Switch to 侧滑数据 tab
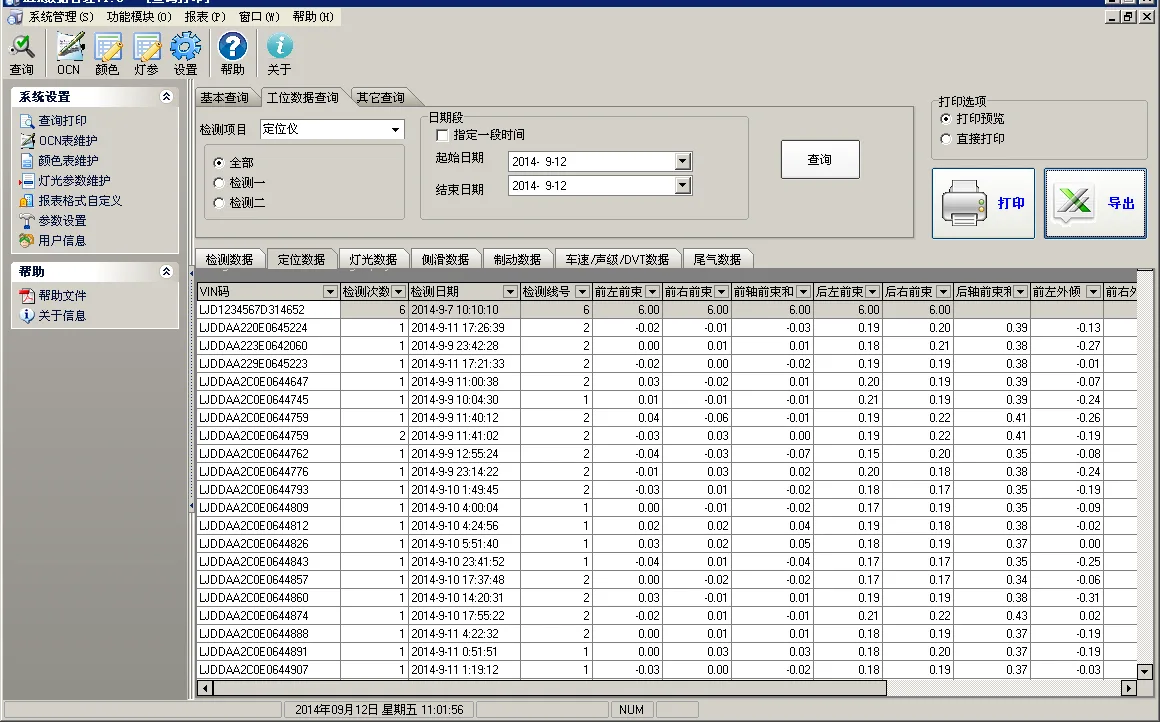Screen dimensions: 1160x722 pyautogui.click(x=445, y=260)
